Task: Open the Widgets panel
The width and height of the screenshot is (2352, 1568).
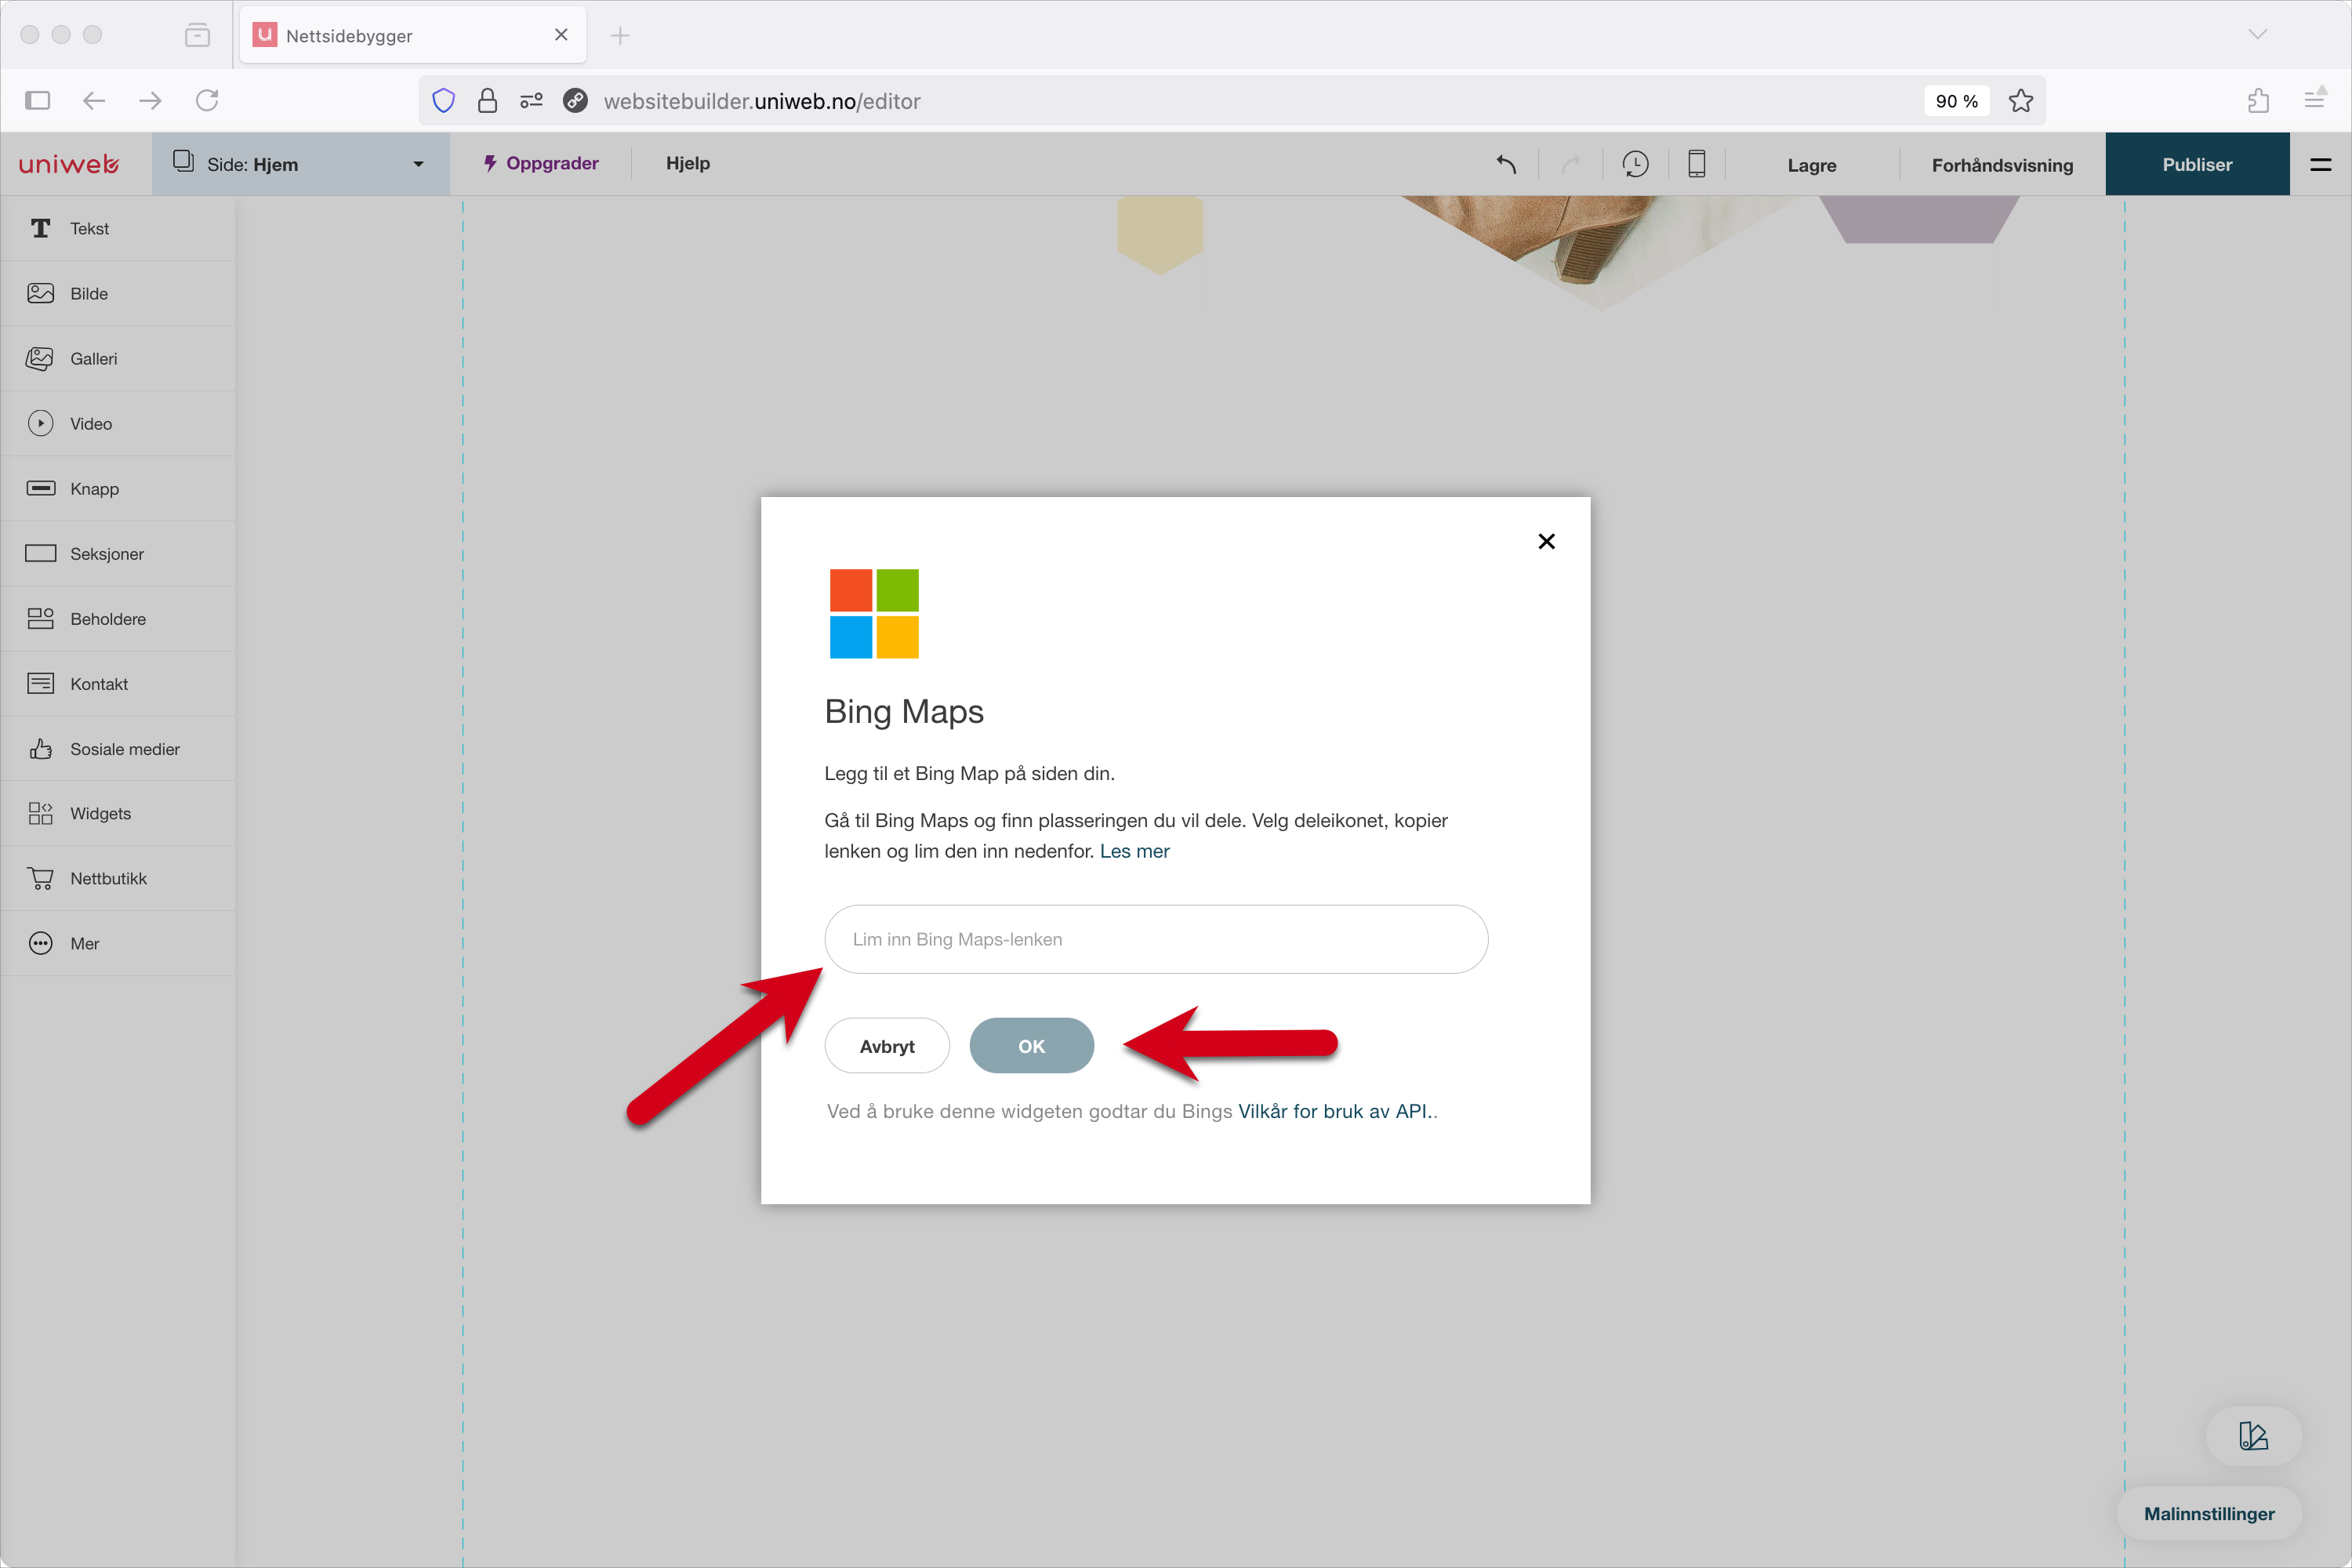Action: (118, 813)
